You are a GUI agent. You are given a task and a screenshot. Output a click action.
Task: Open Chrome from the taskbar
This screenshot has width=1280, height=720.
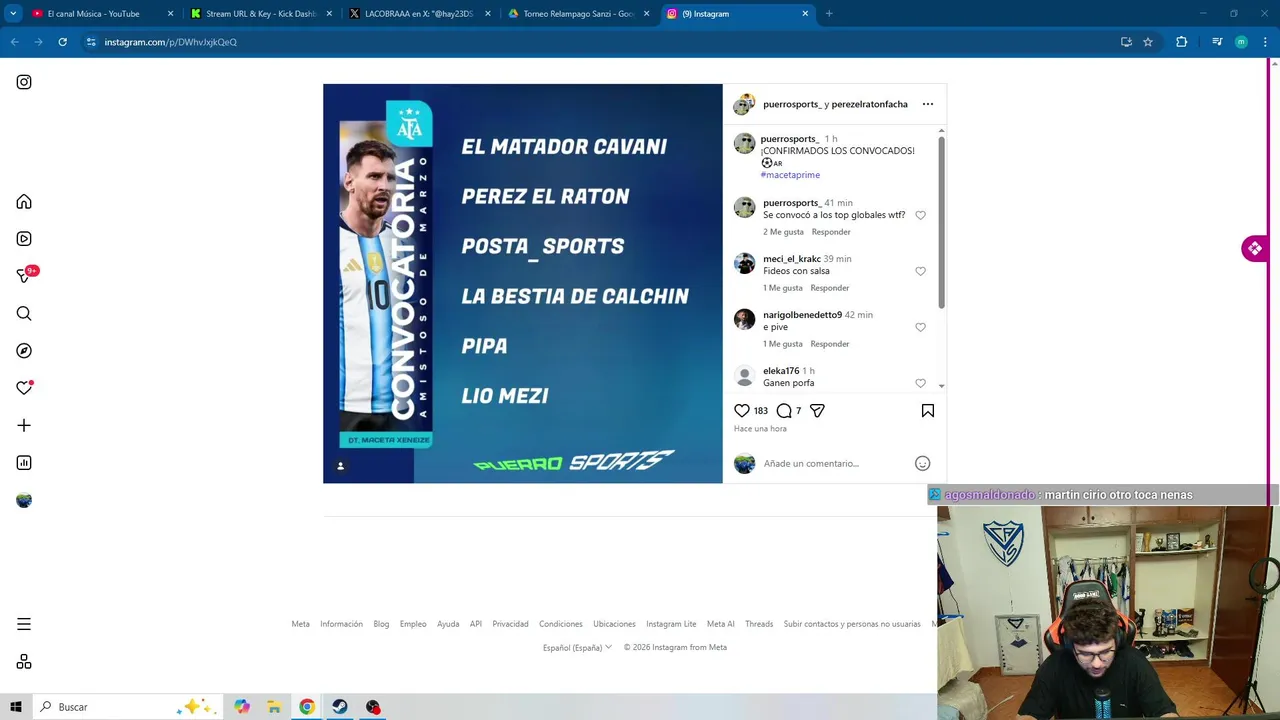coord(307,707)
